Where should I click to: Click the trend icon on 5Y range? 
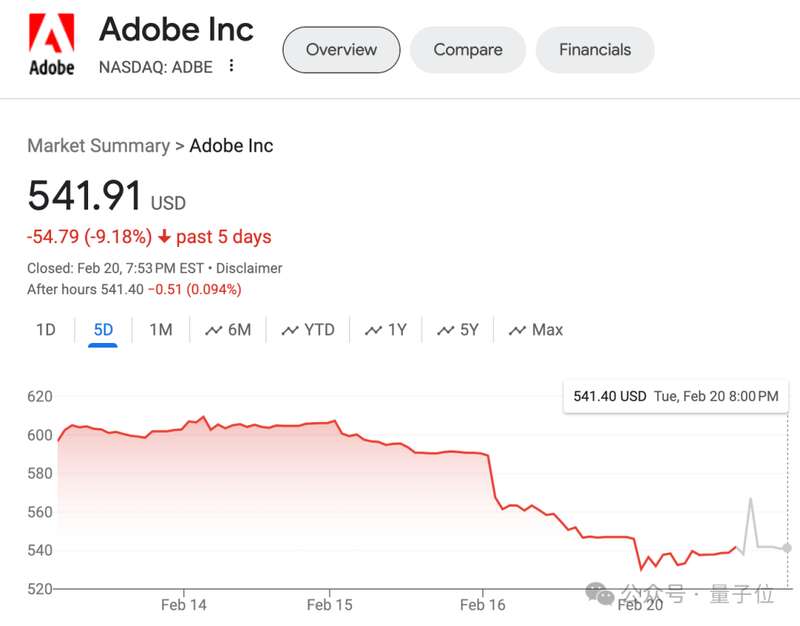click(445, 330)
